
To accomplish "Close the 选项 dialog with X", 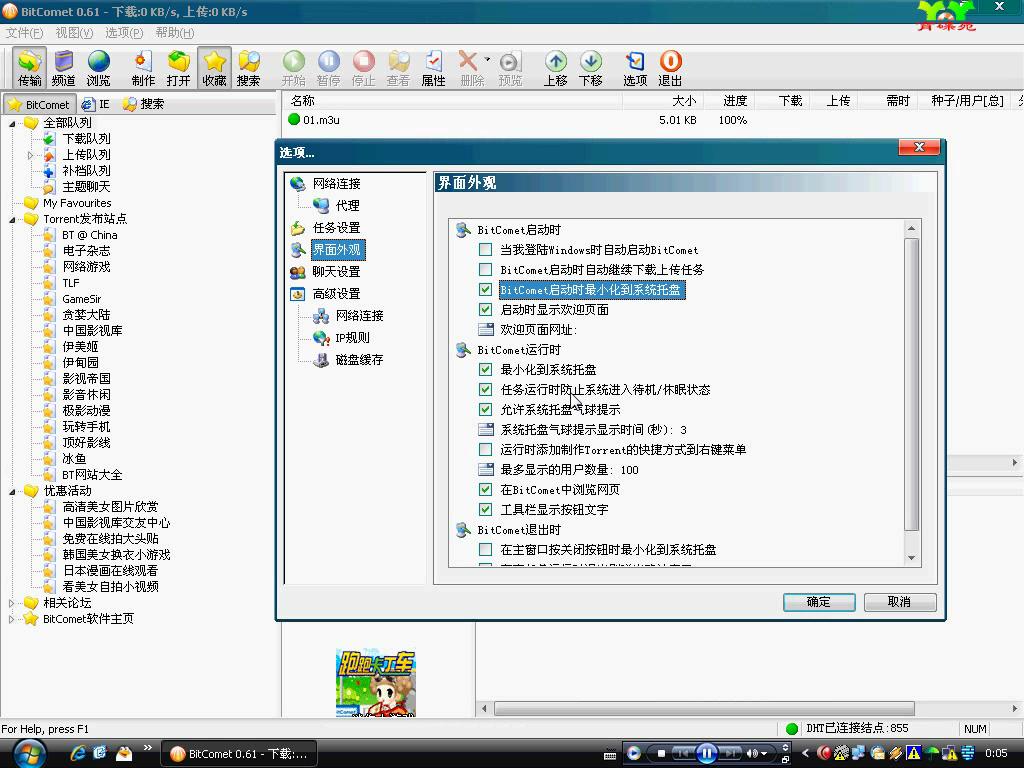I will [919, 147].
